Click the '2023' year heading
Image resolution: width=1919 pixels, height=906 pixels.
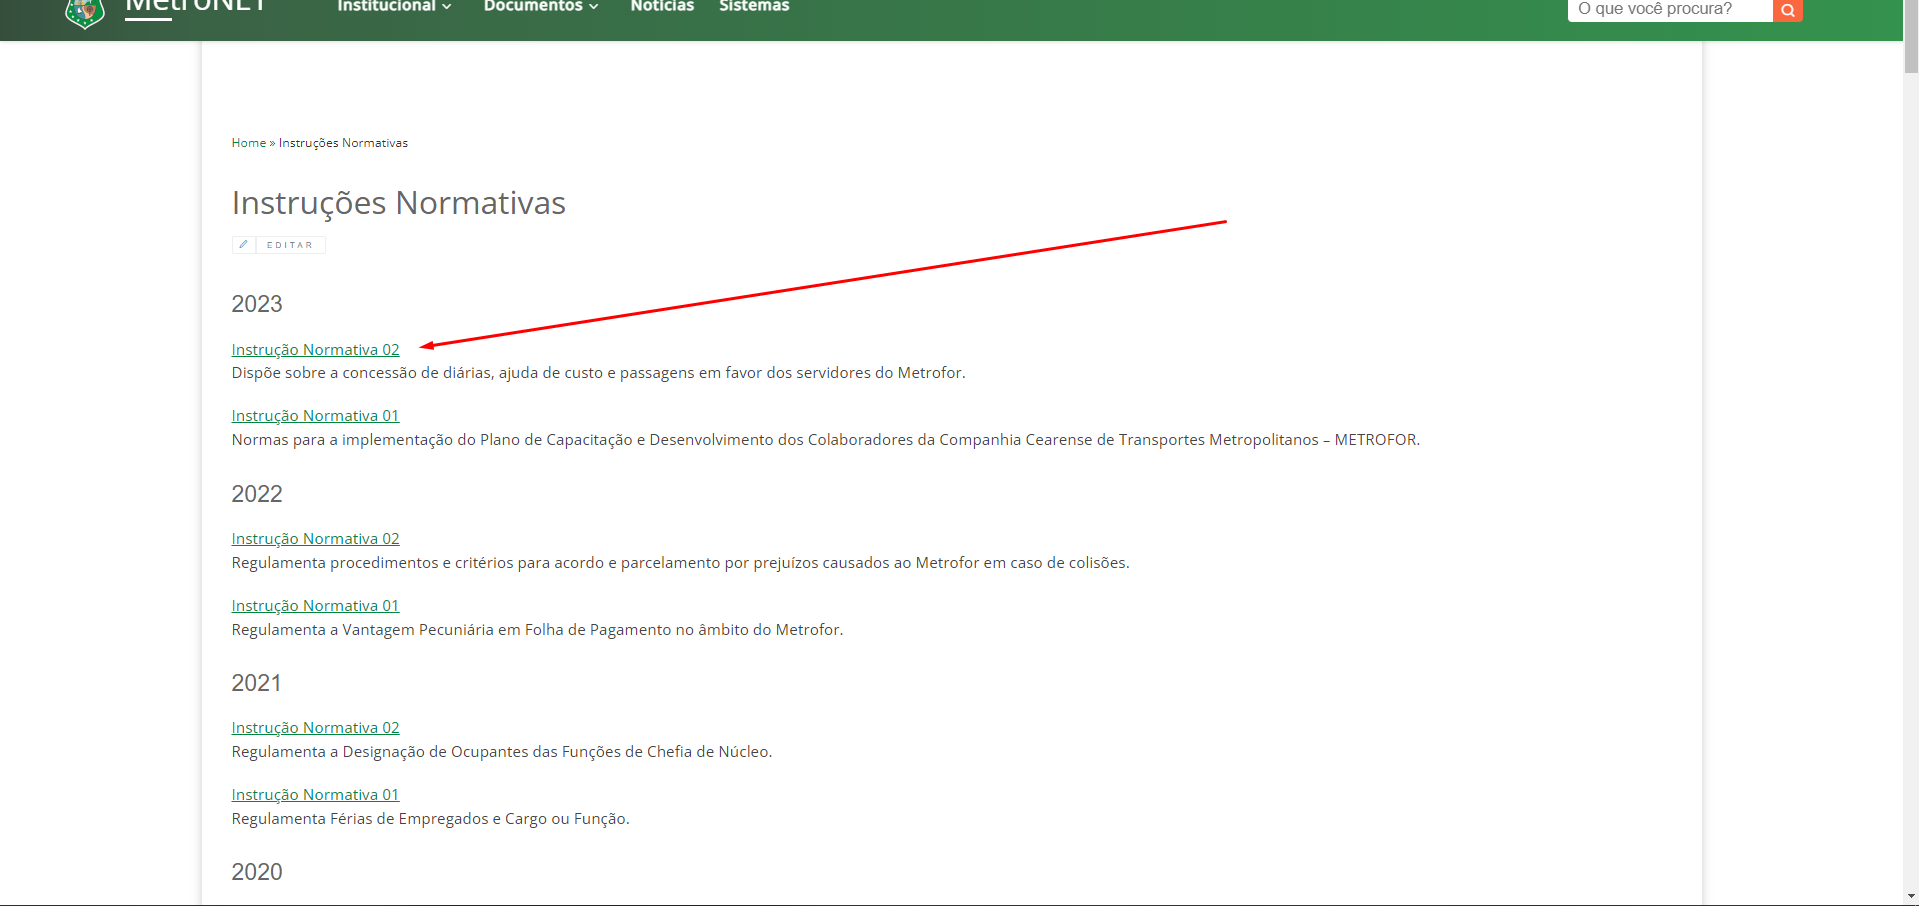(257, 304)
